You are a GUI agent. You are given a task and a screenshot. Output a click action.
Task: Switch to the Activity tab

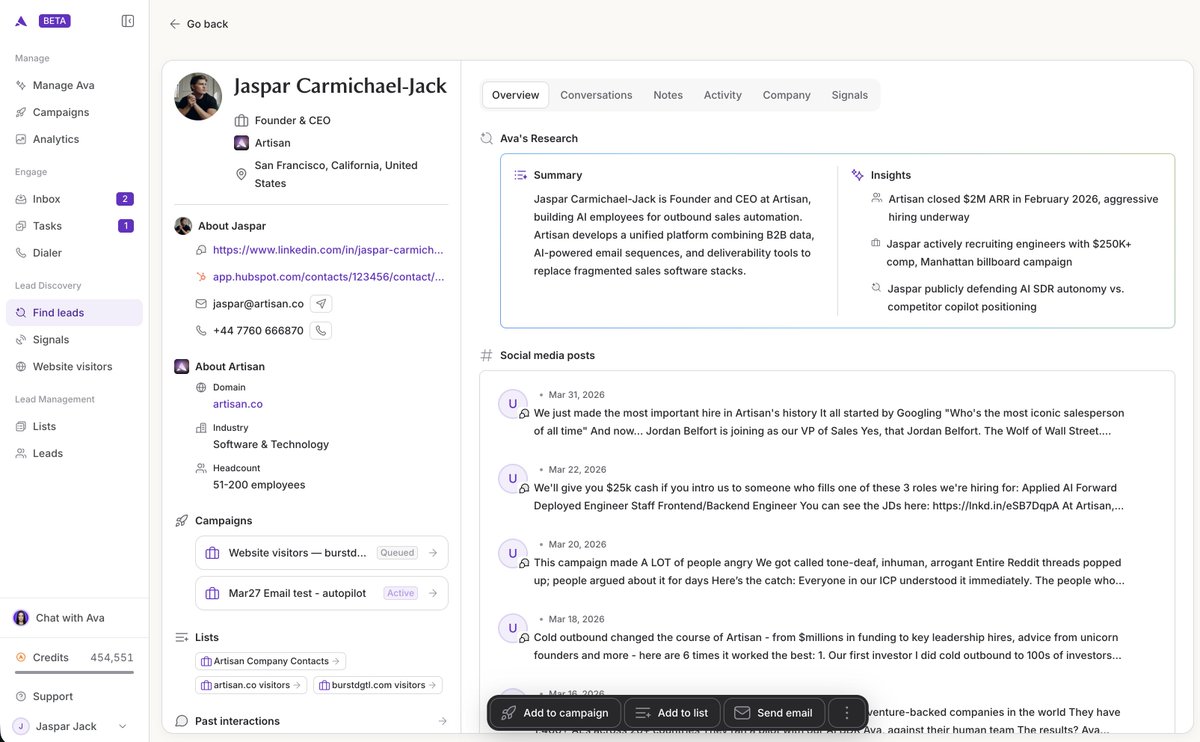tap(723, 95)
